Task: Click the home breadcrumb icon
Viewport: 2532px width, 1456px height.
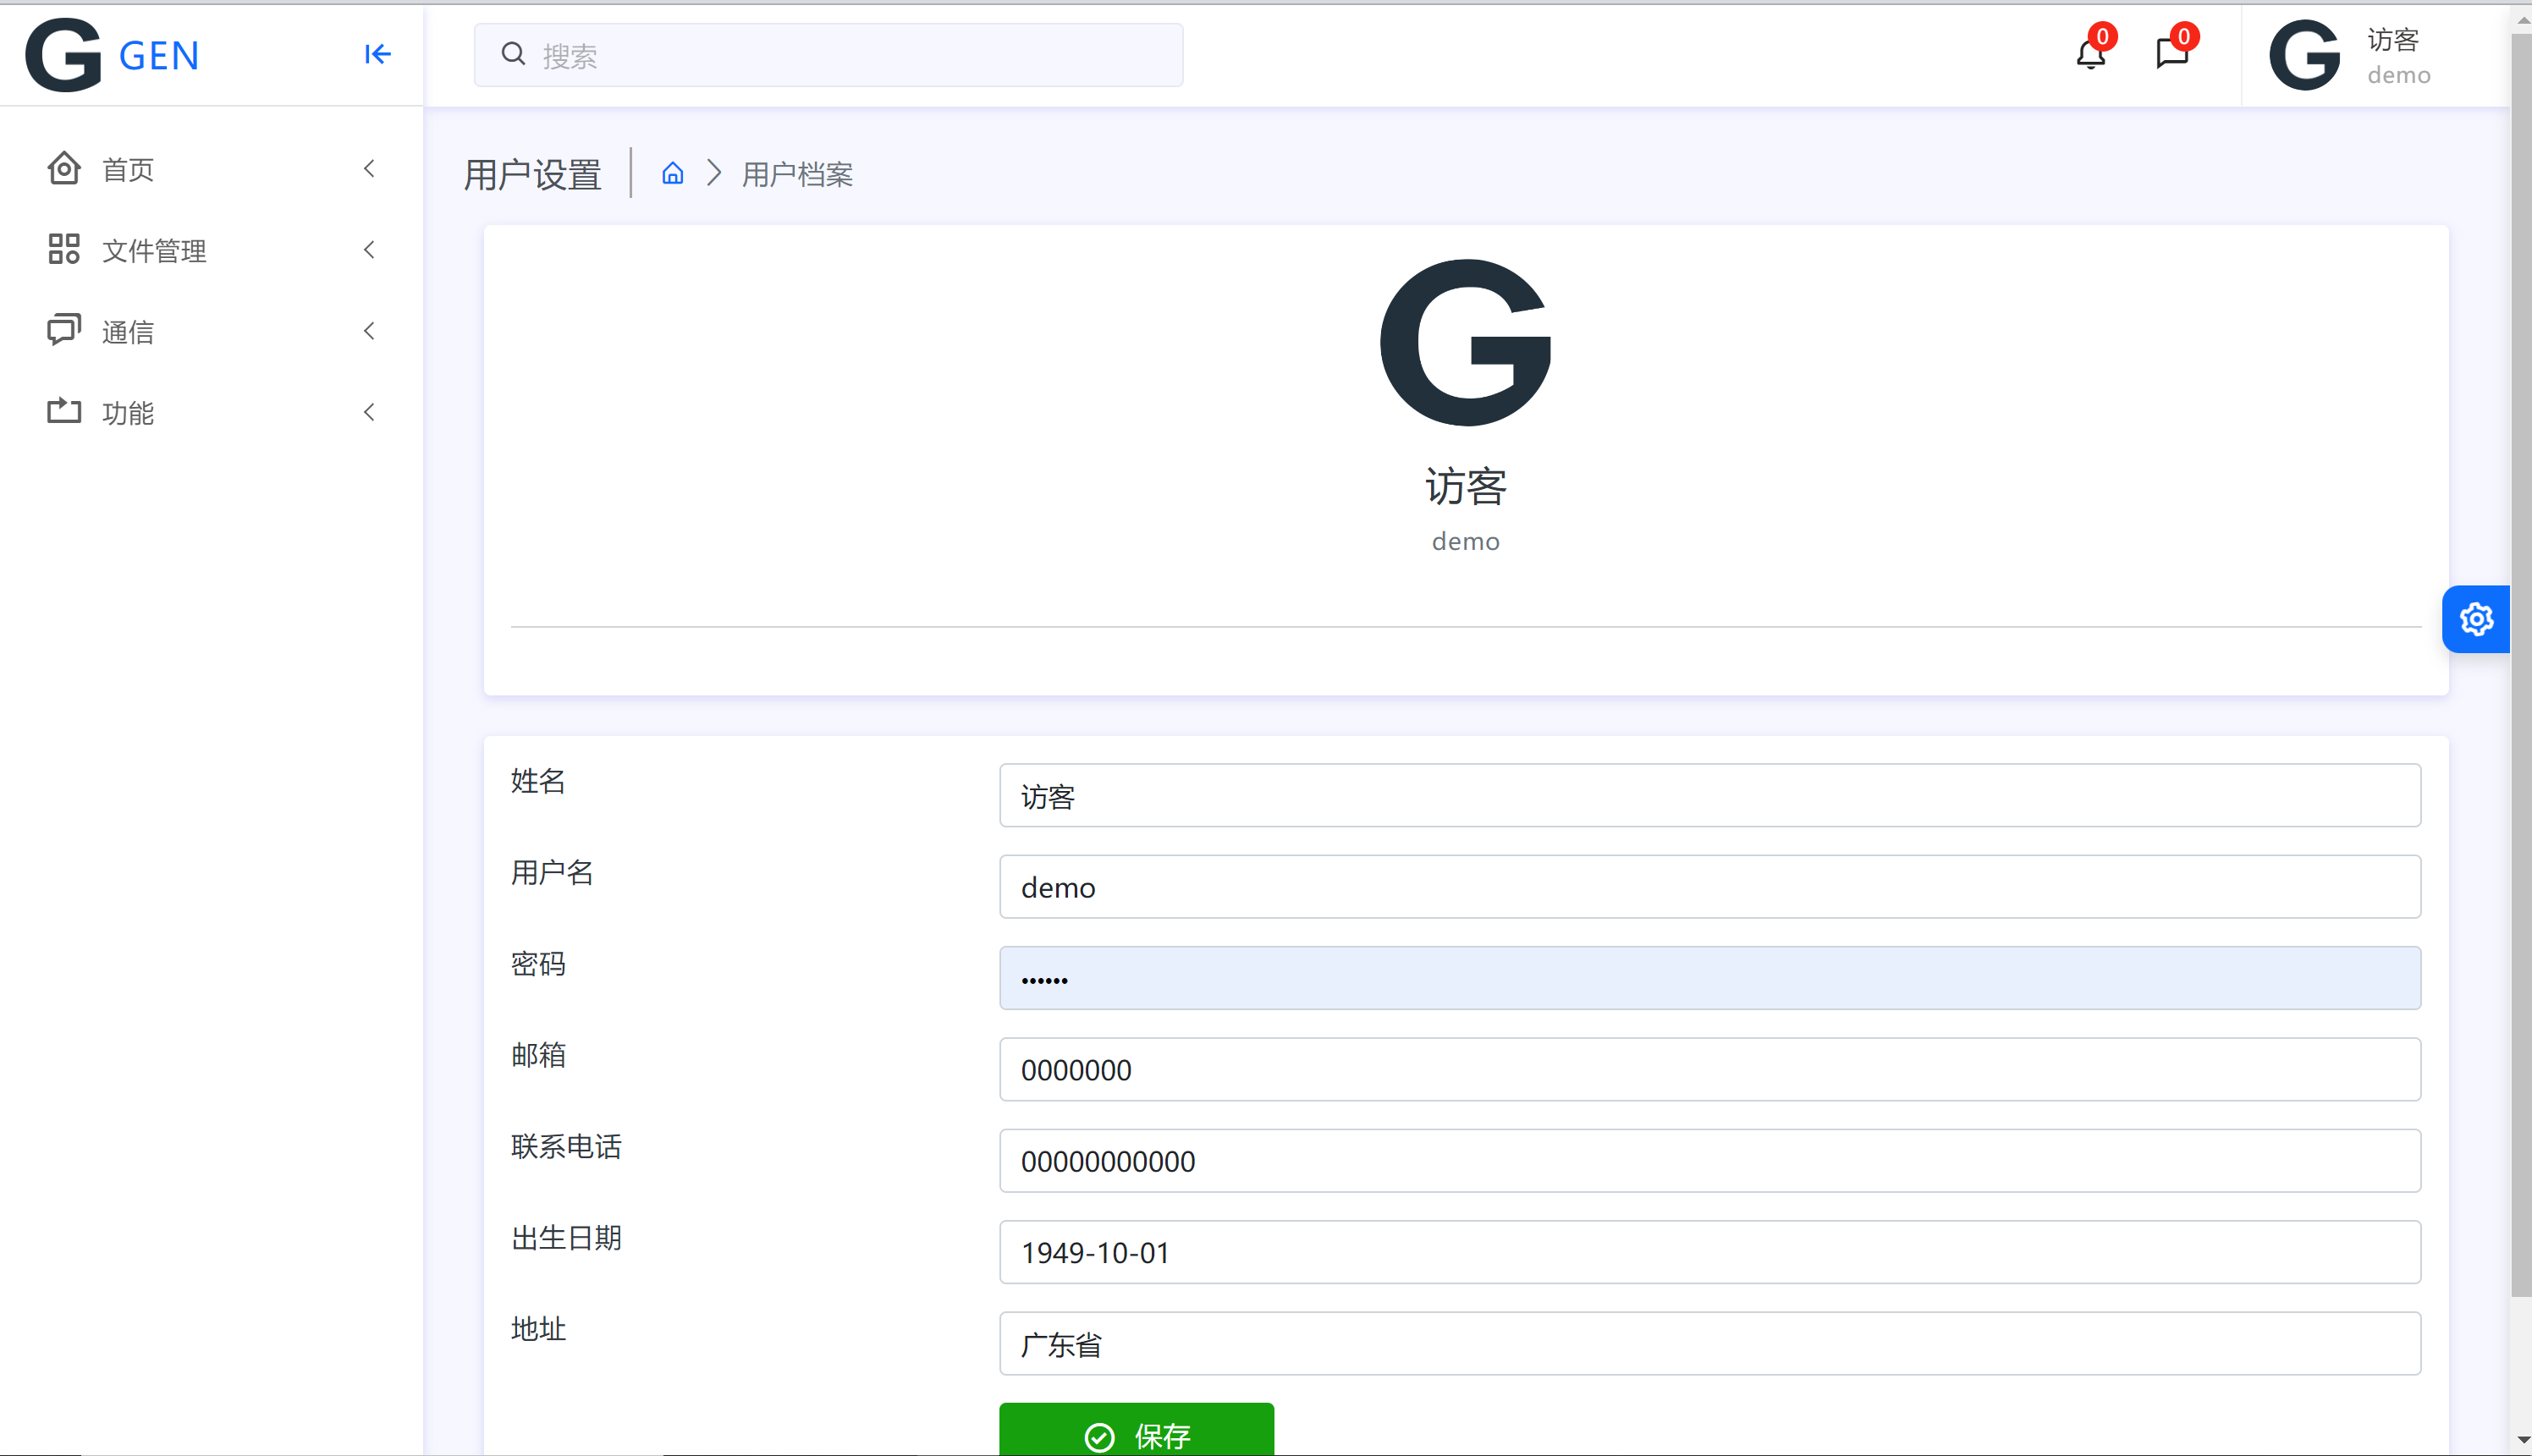Action: click(673, 173)
